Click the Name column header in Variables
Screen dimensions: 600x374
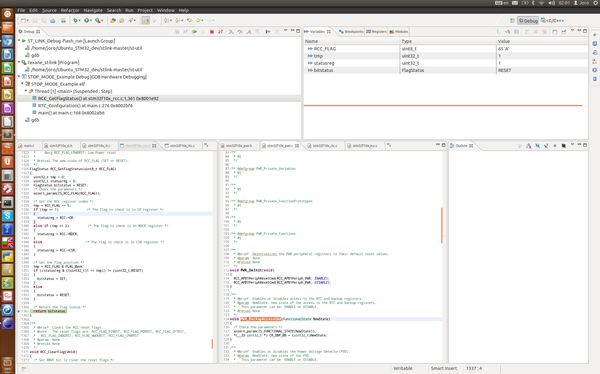351,41
